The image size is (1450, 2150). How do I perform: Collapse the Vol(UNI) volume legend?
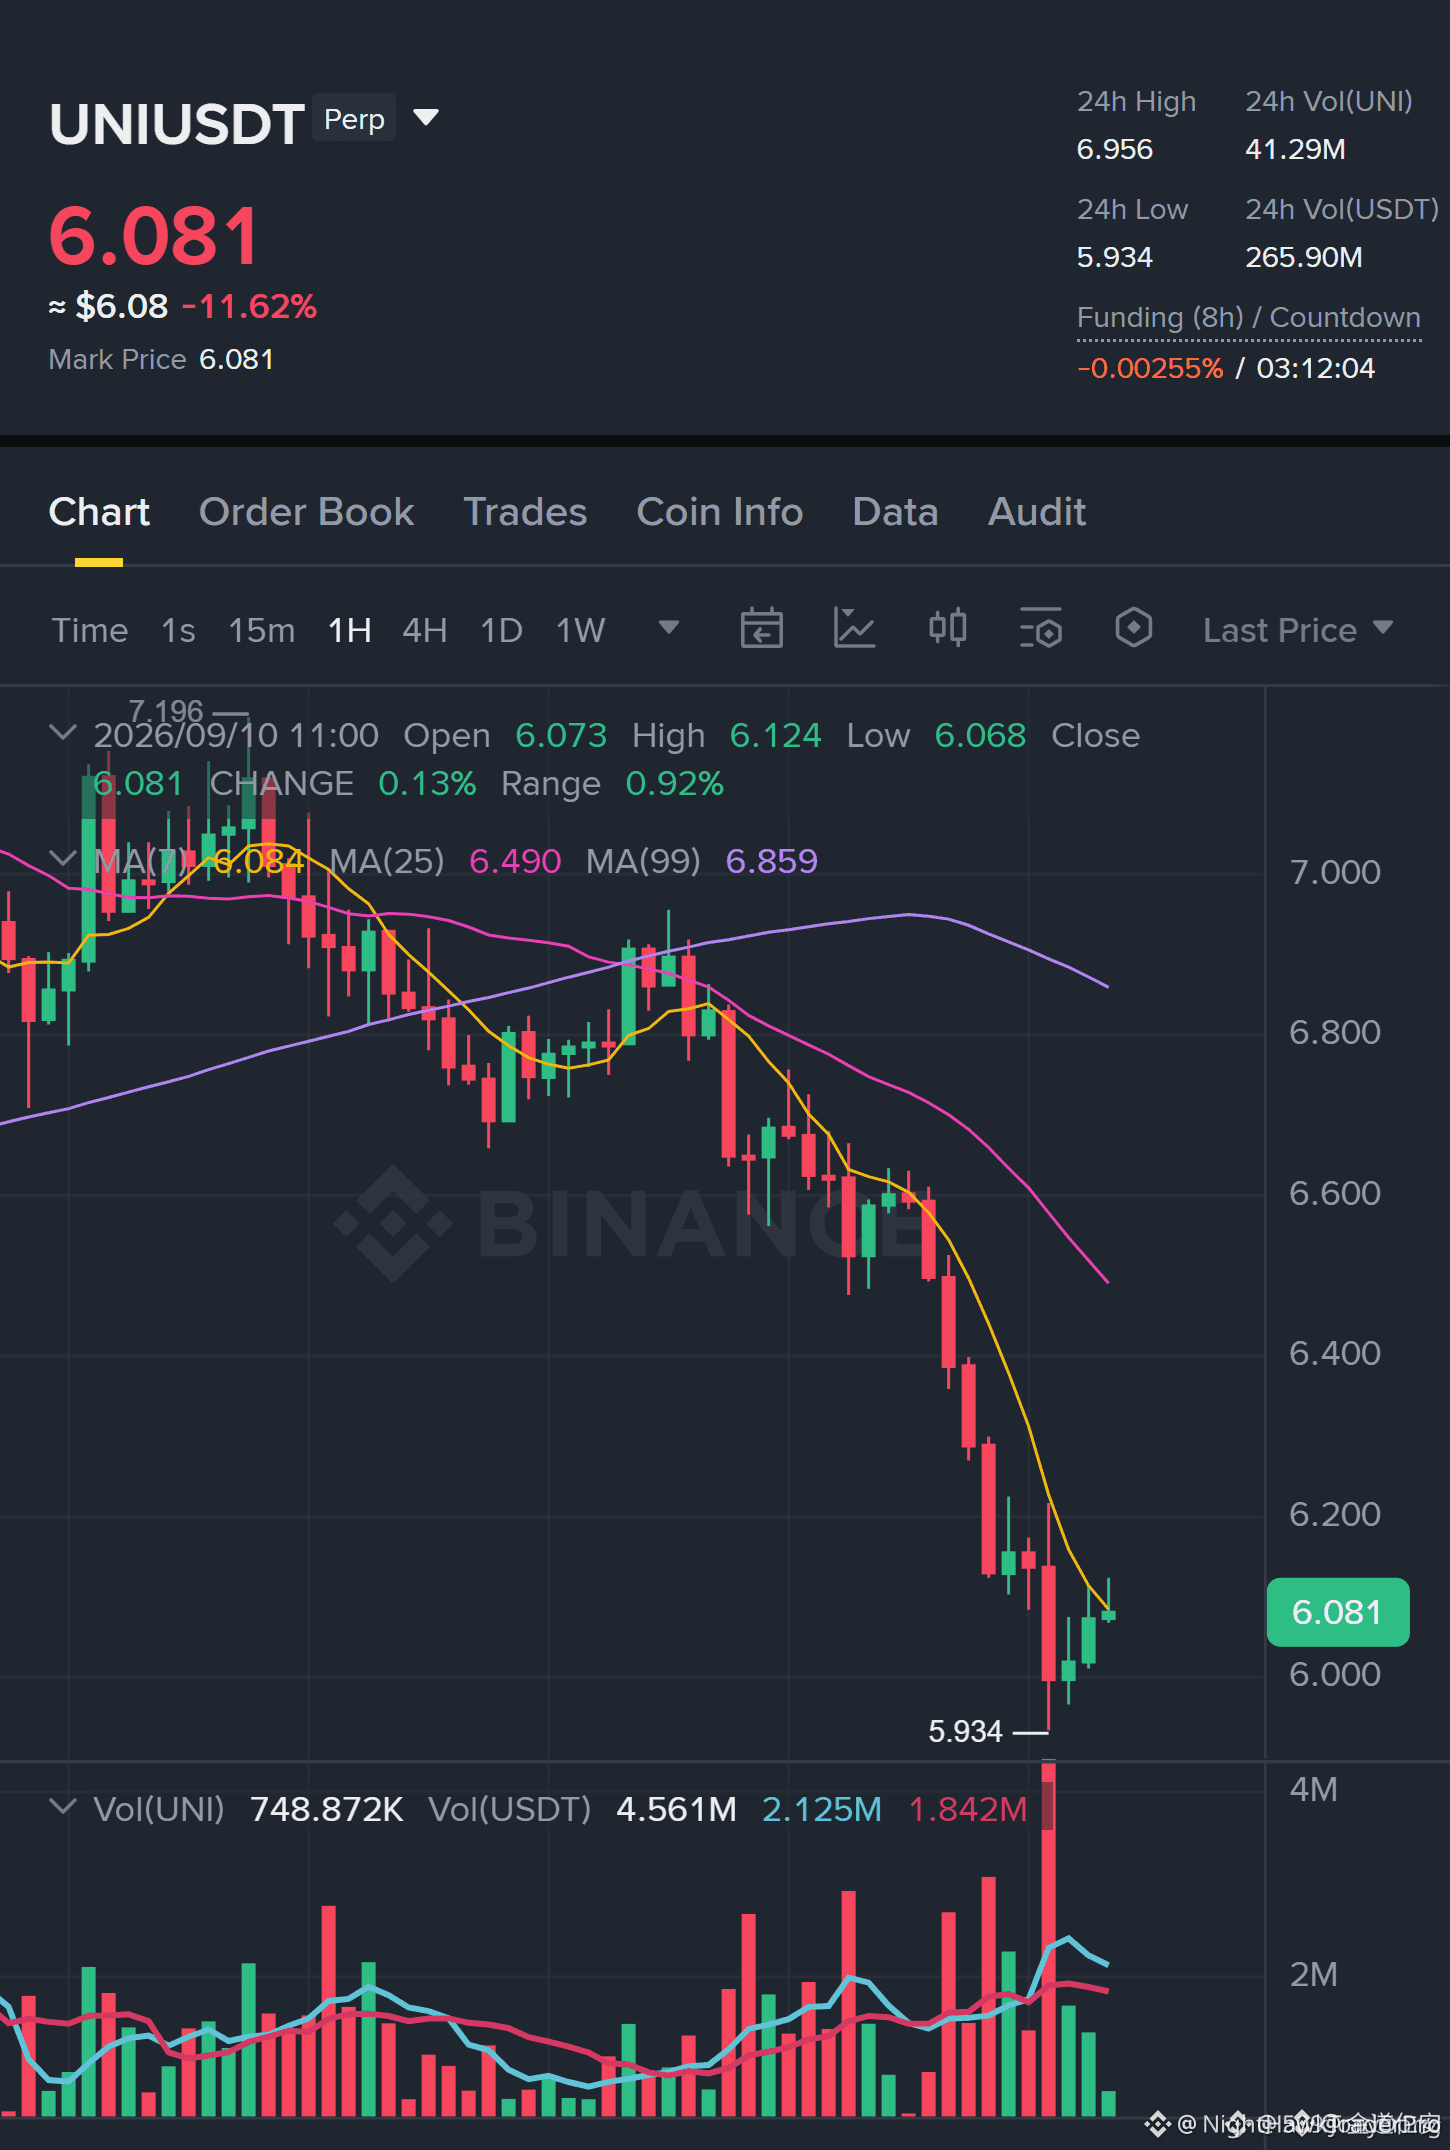pyautogui.click(x=63, y=1807)
